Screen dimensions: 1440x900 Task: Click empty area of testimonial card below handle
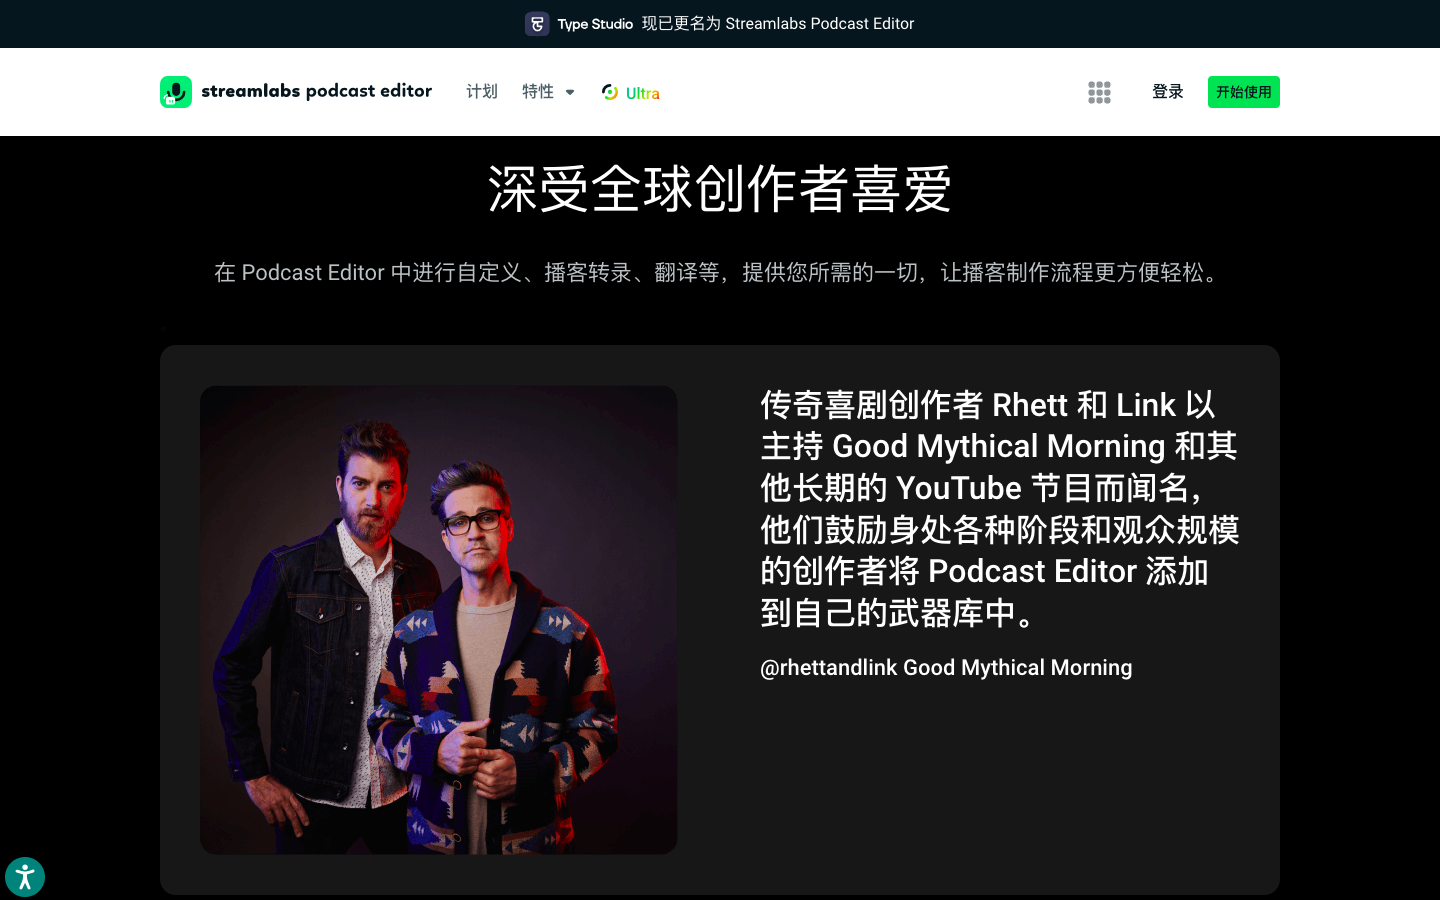point(1000,790)
